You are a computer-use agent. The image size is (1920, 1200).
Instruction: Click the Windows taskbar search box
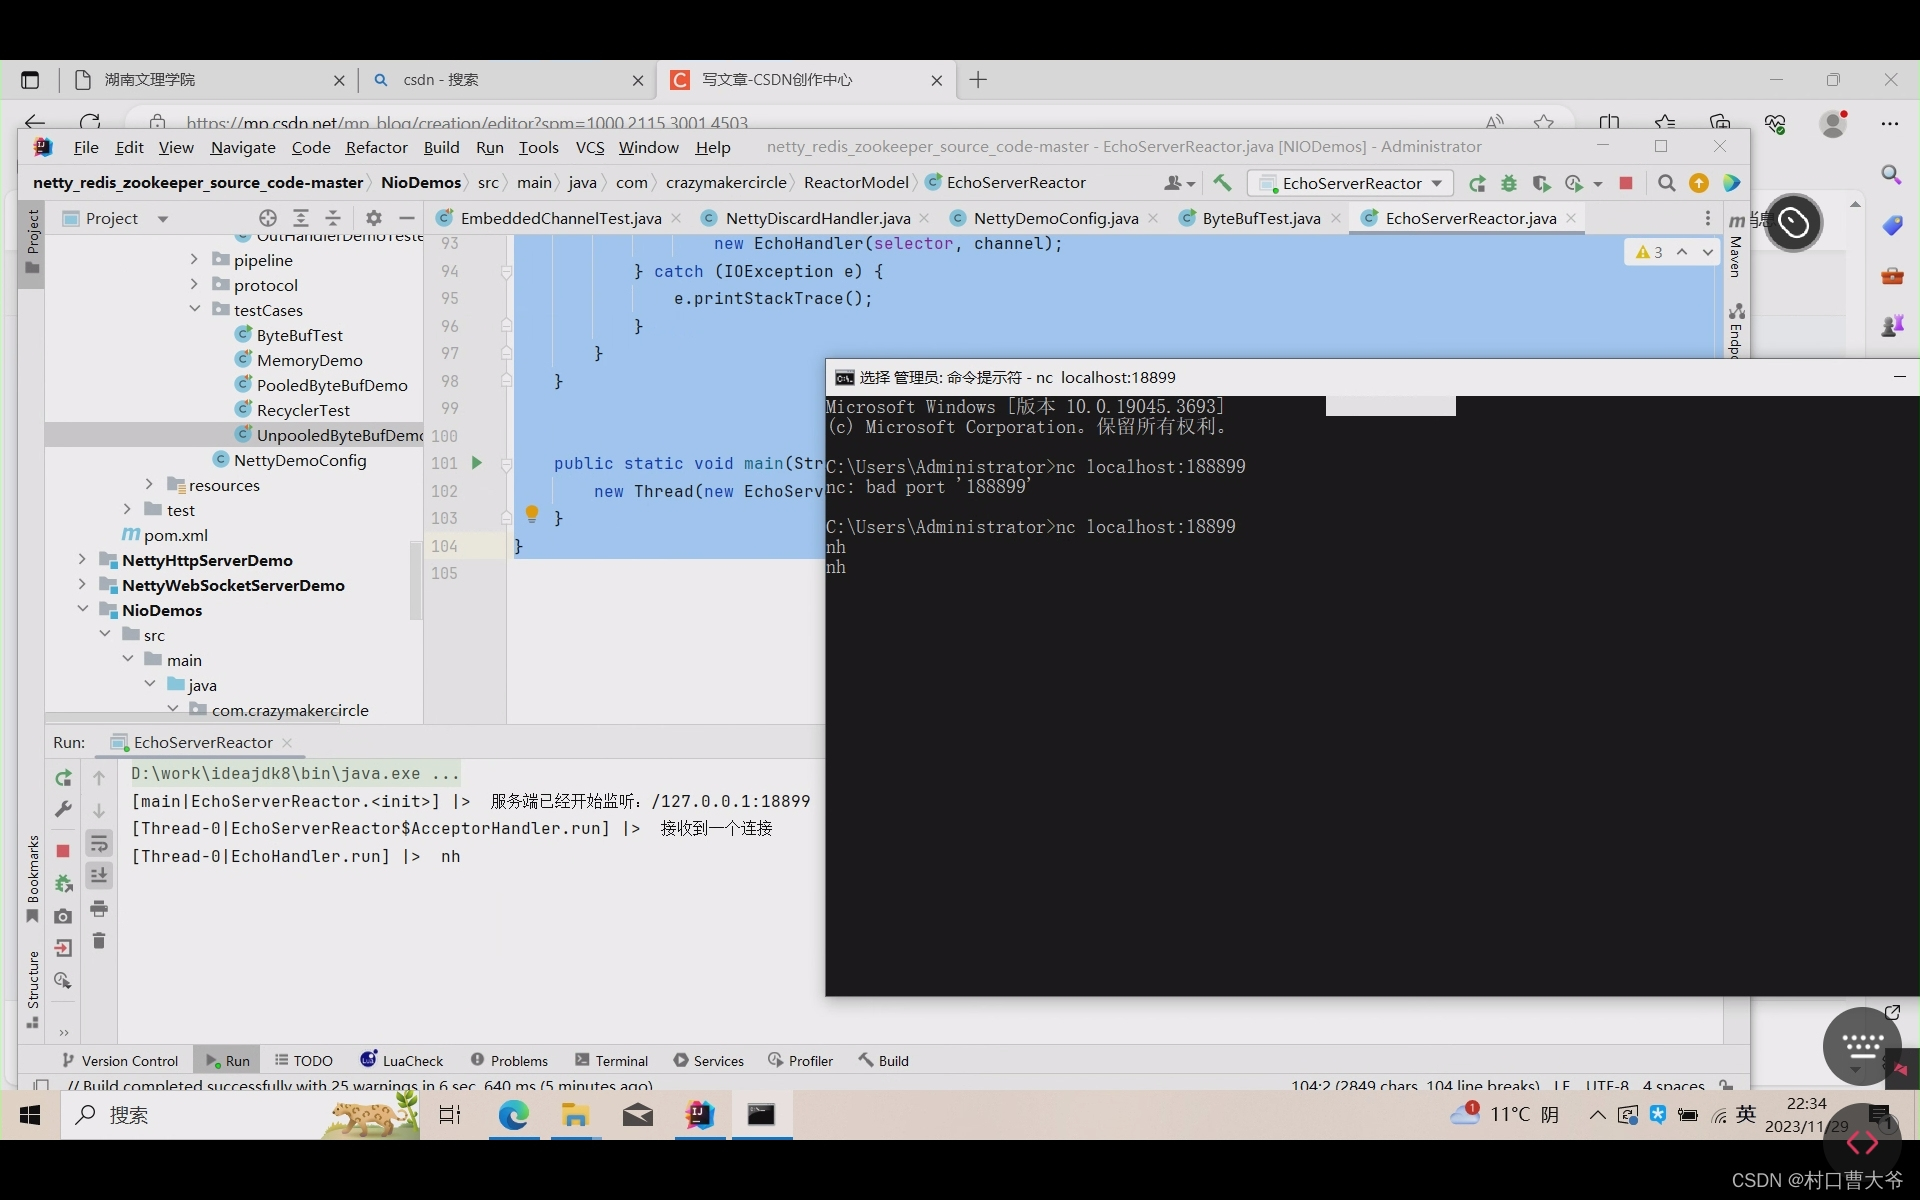coord(240,1114)
